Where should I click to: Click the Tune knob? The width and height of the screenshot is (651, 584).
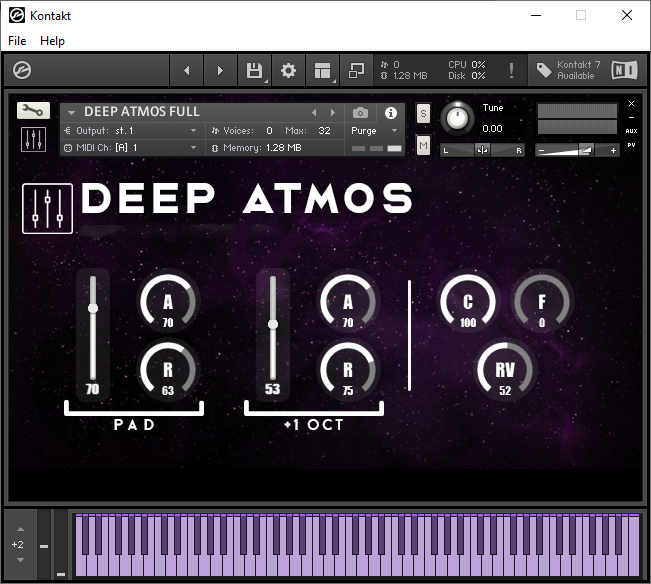click(457, 118)
